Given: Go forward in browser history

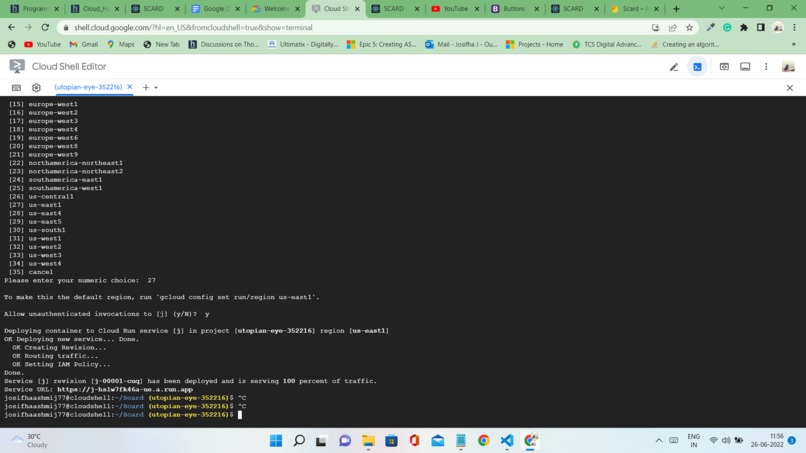Looking at the screenshot, I should (28, 27).
